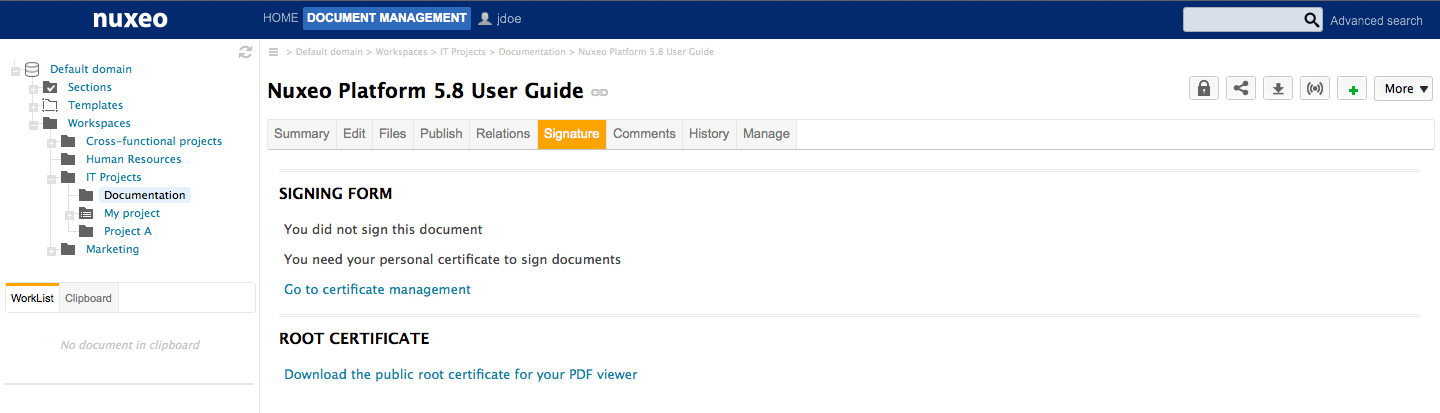Refresh the navigation tree
This screenshot has height=413, width=1440.
click(x=245, y=52)
